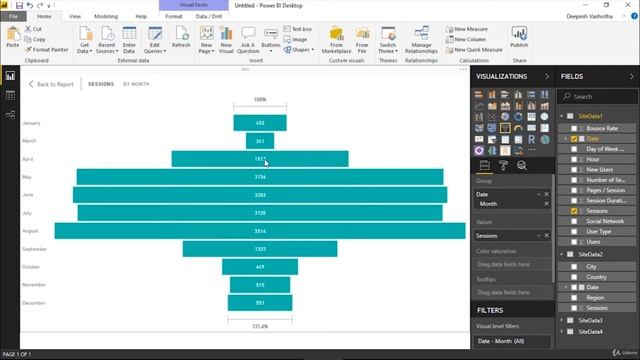Open the Fields well tab icon
The image size is (640, 360).
tap(484, 165)
